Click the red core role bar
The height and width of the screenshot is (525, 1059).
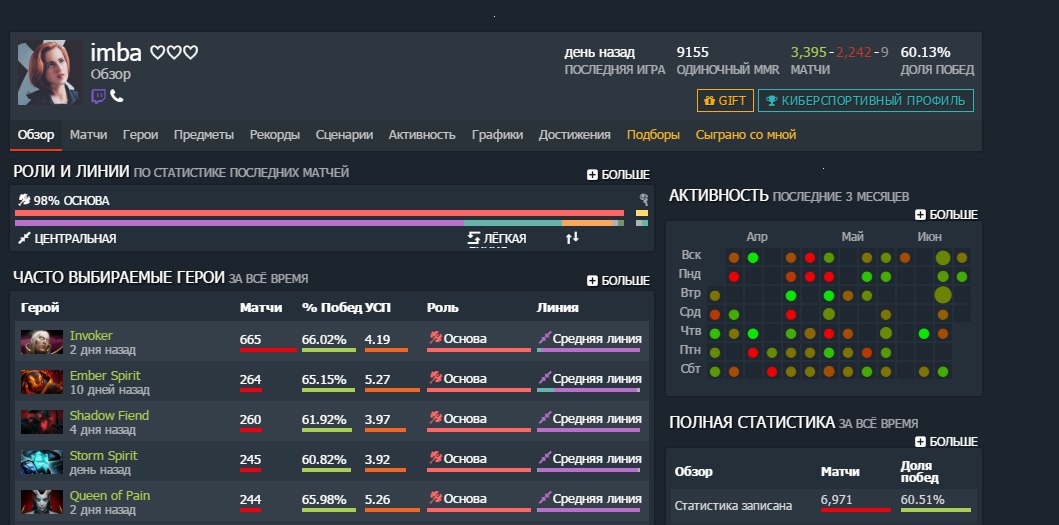pos(320,213)
